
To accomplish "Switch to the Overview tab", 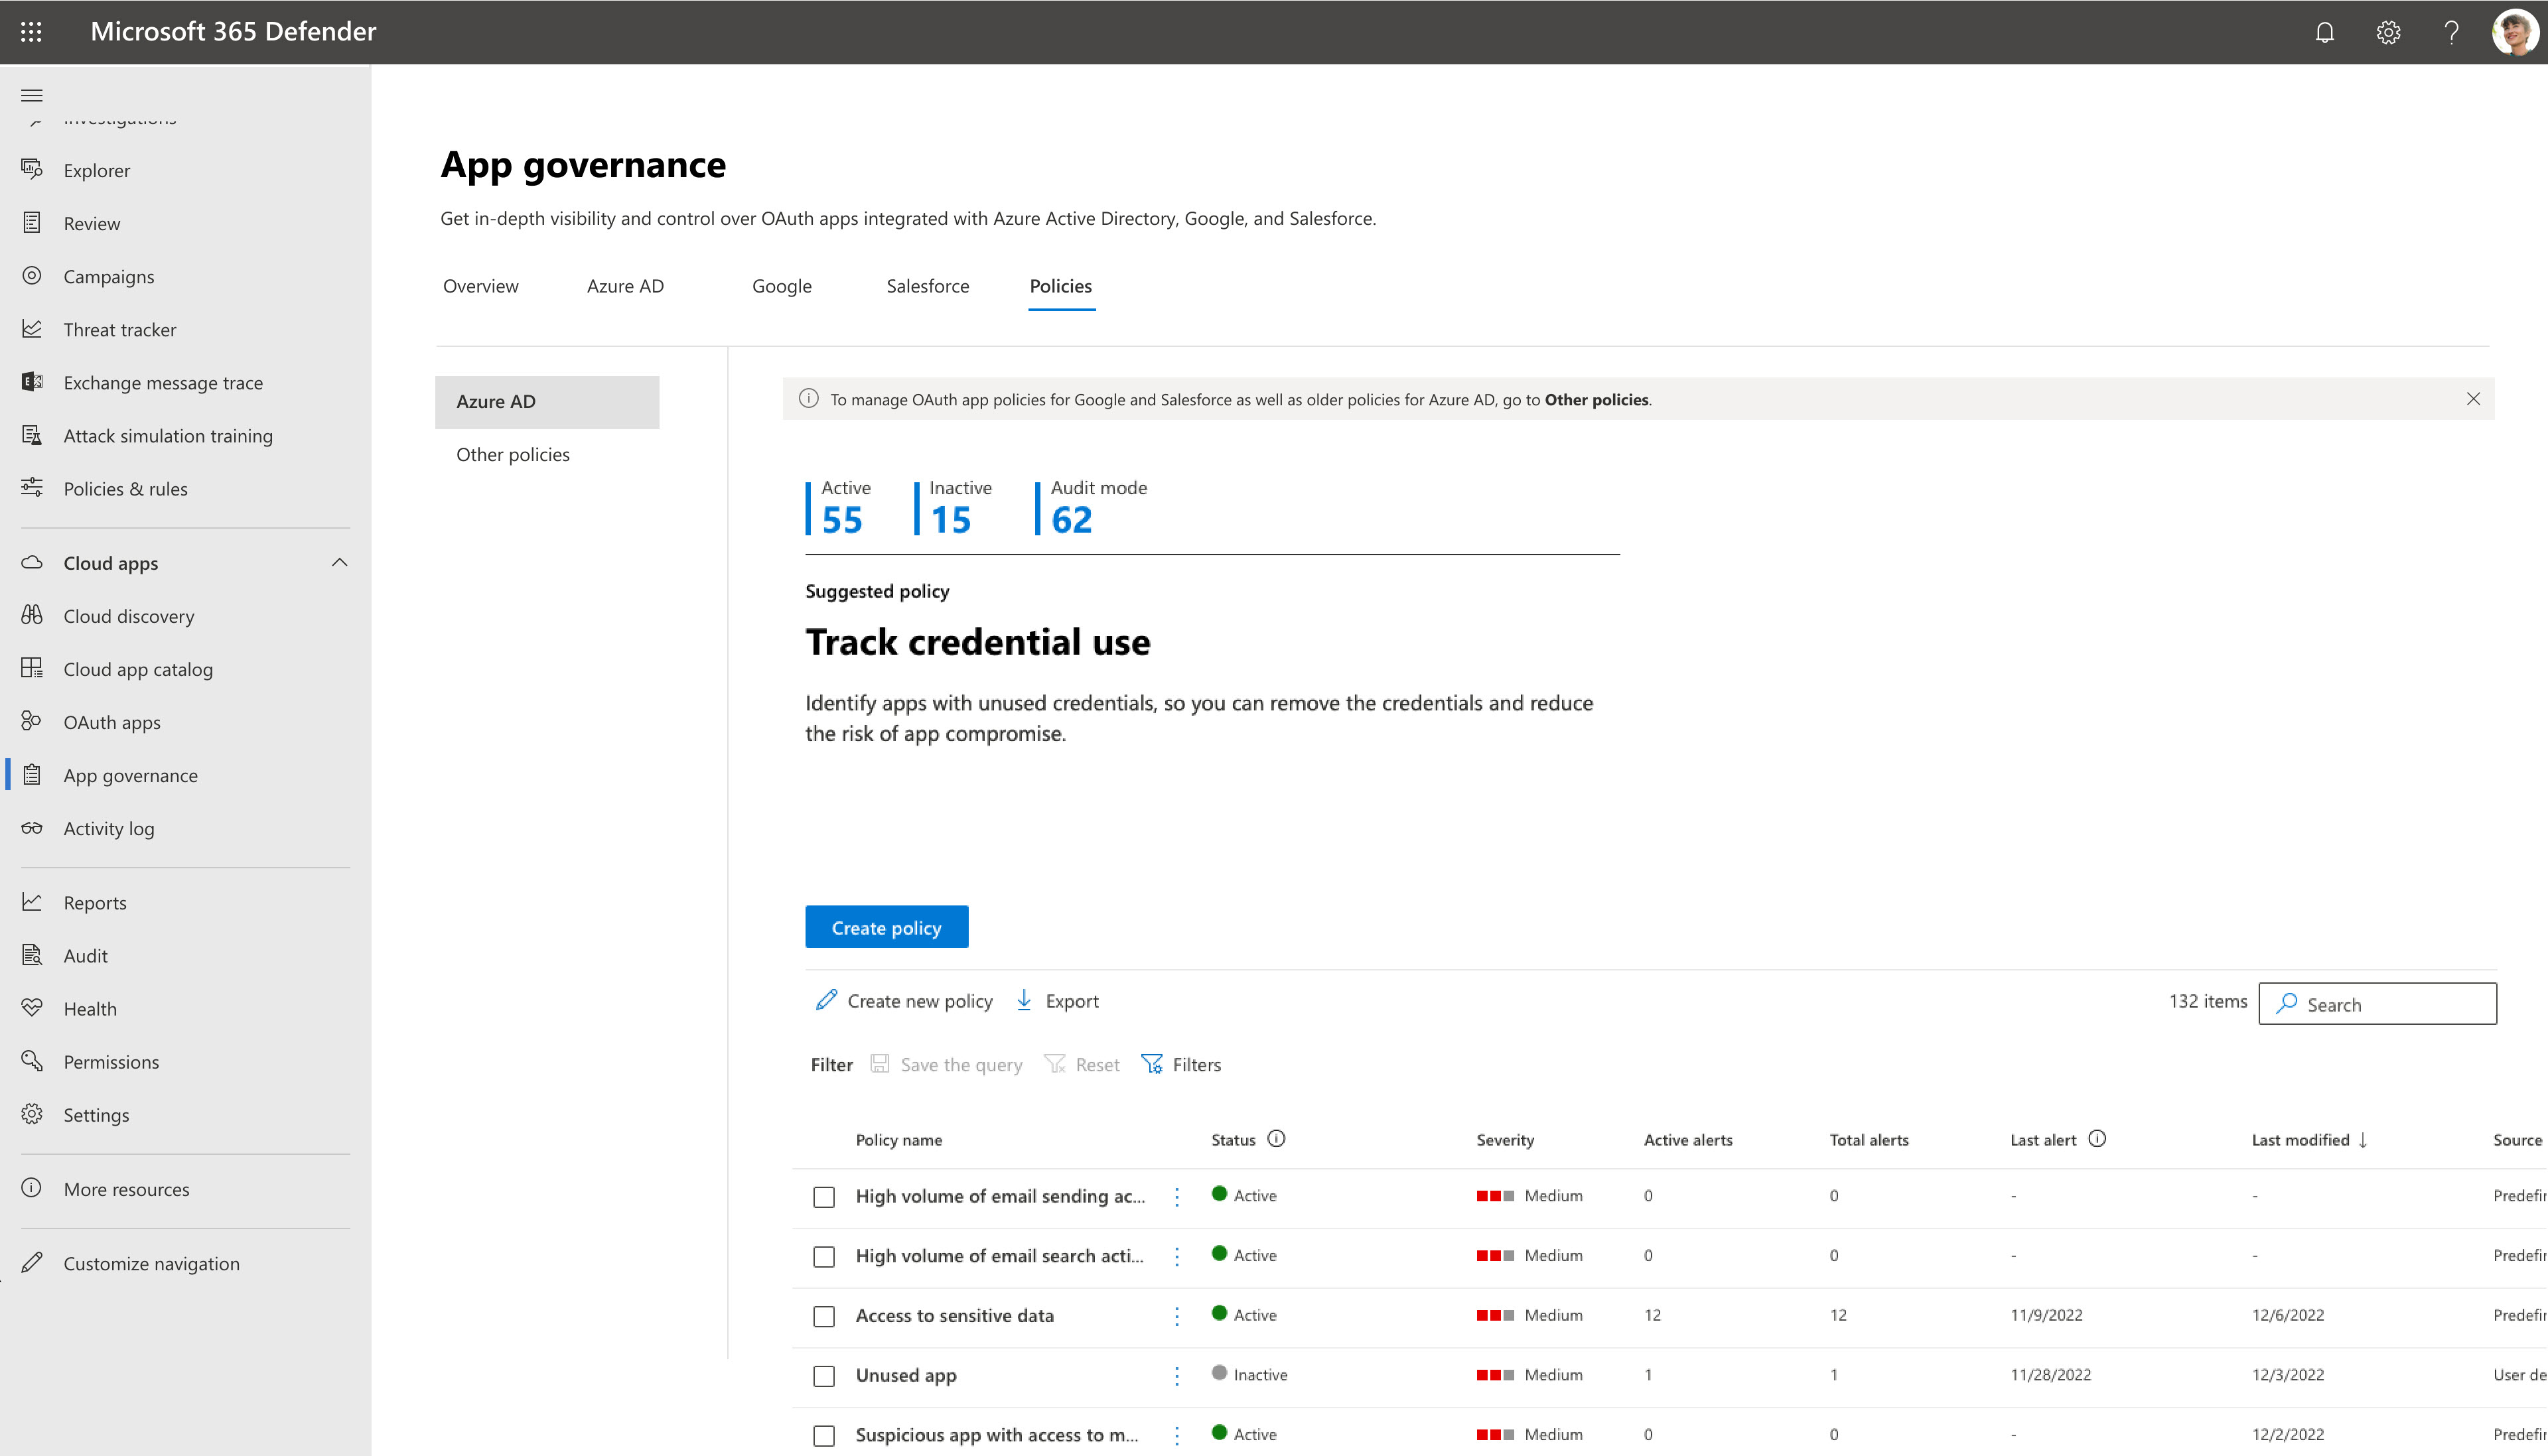I will tap(480, 285).
